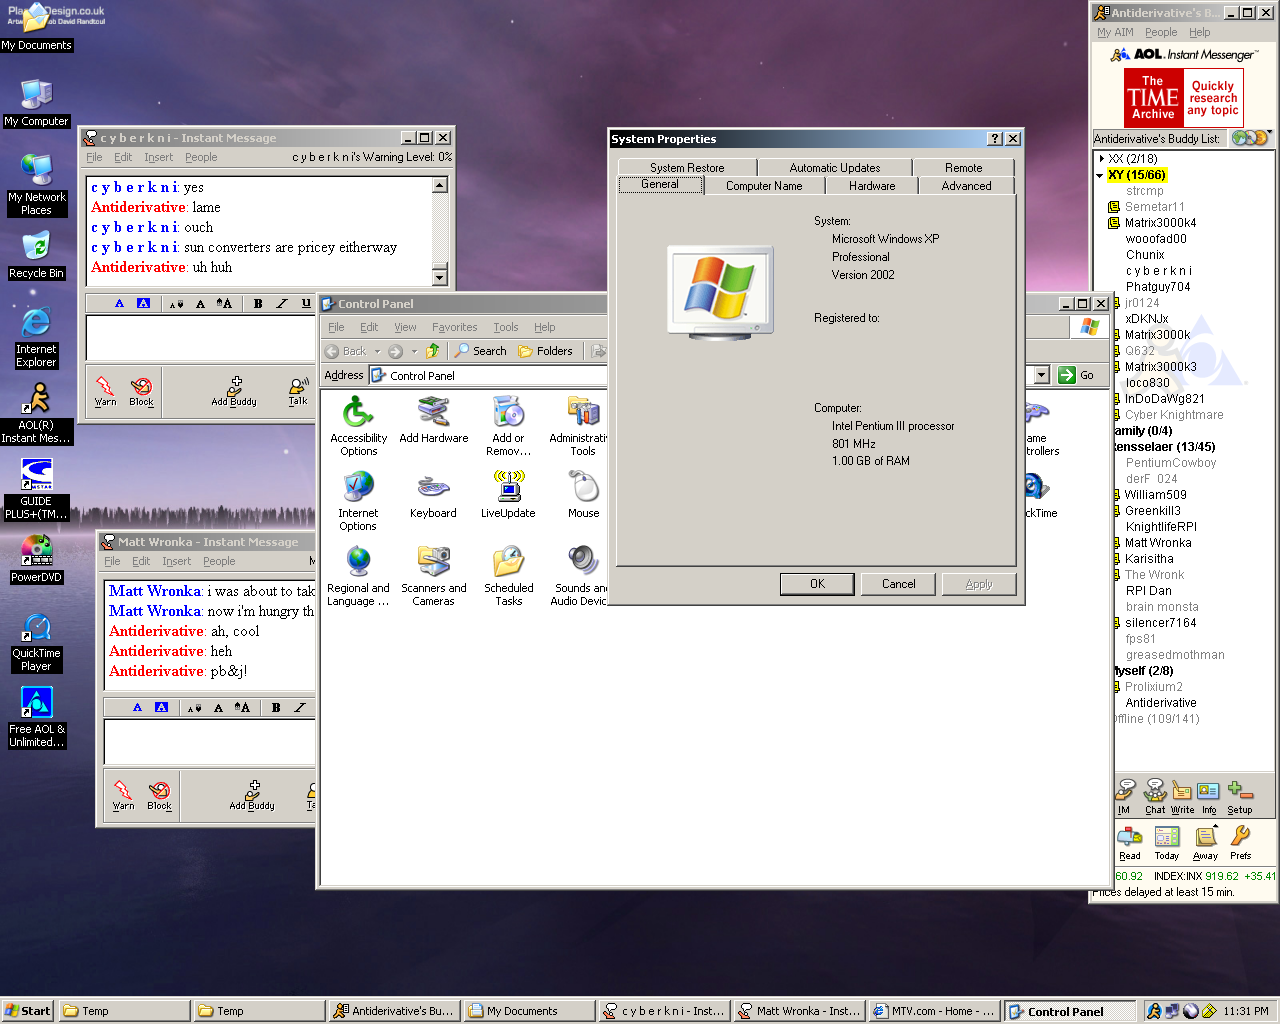The width and height of the screenshot is (1280, 1024).
Task: Open Accessibility Options in Control Panel
Action: [358, 425]
